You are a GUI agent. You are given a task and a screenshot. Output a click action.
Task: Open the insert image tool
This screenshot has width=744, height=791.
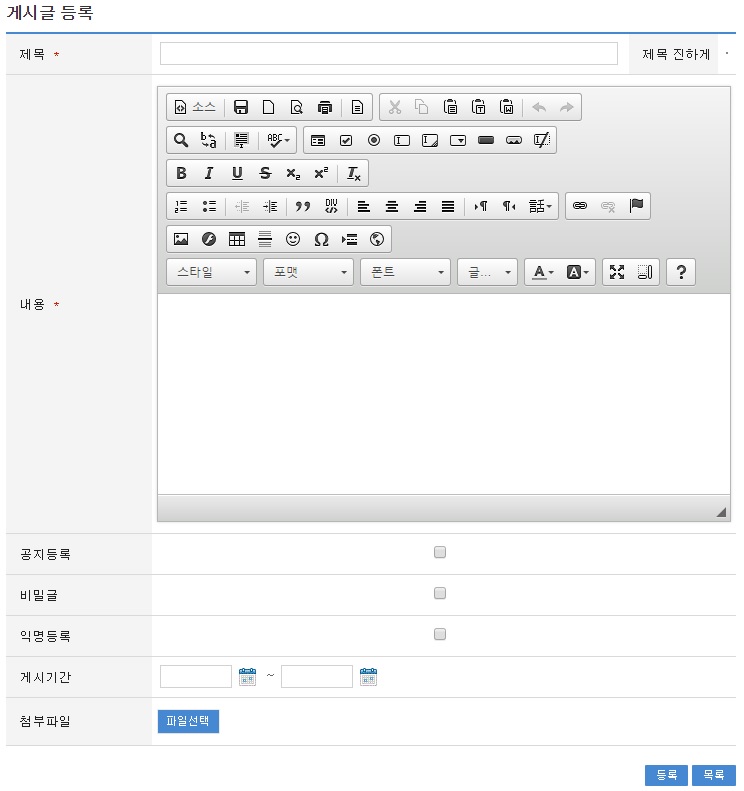pos(181,239)
